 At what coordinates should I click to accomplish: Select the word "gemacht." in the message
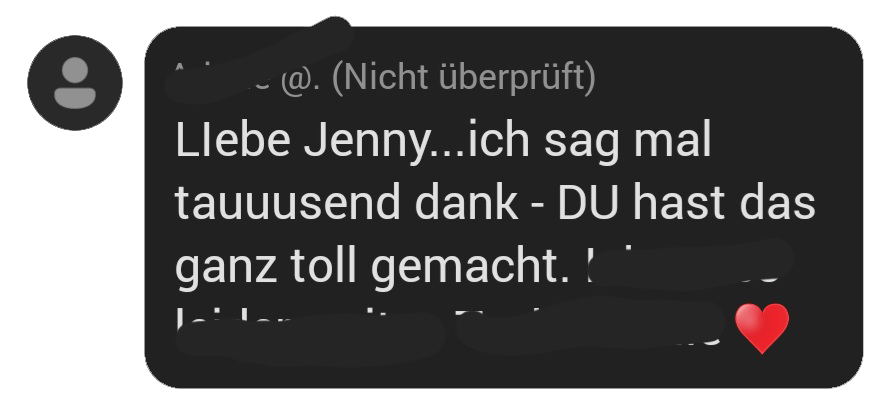tap(470, 267)
